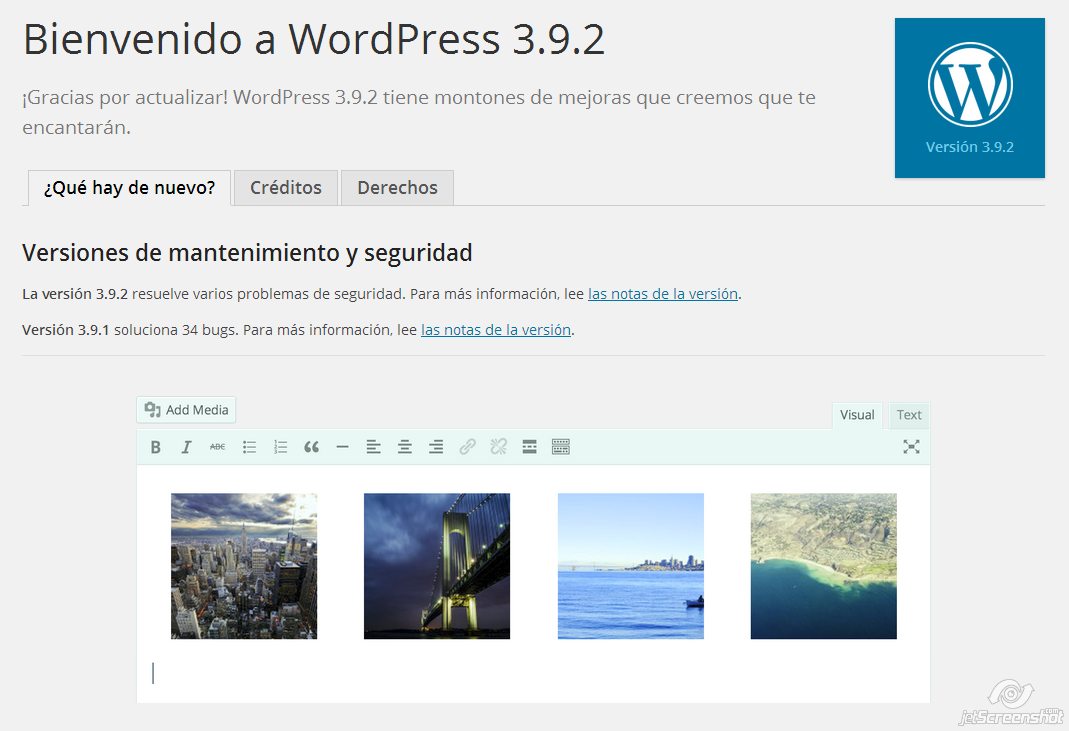The width and height of the screenshot is (1069, 731).
Task: Click the insert link icon
Action: (x=467, y=447)
